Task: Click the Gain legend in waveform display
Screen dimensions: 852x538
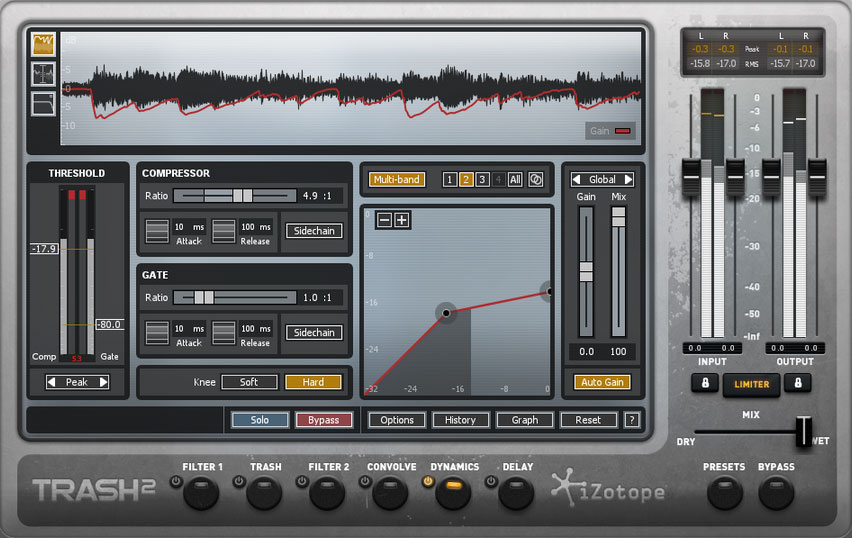Action: tap(610, 130)
